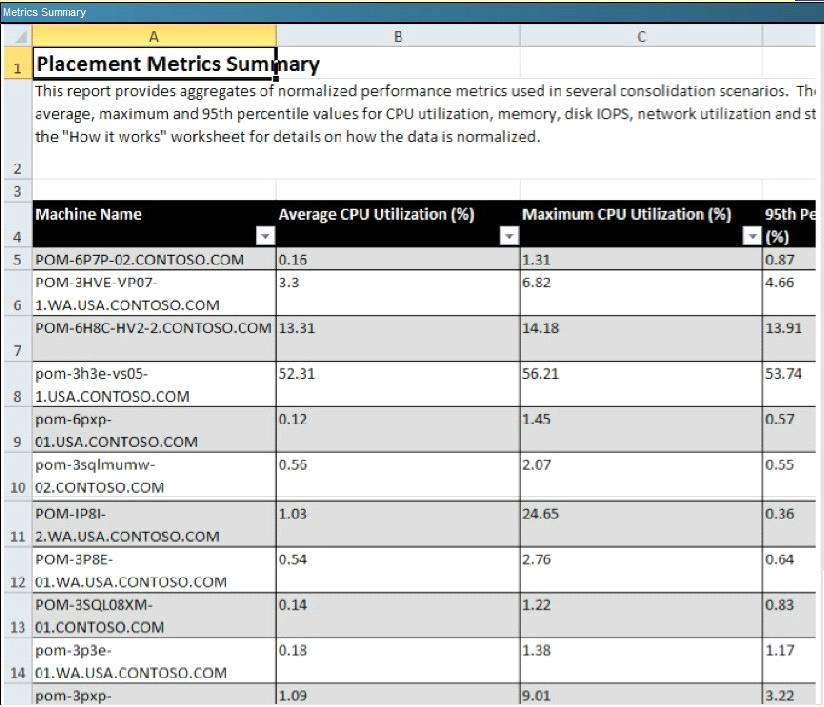Select cell POM-3HVE-VP07-1.WA.USA.CONTOSO.COM
The width and height of the screenshot is (824, 707).
tap(154, 293)
